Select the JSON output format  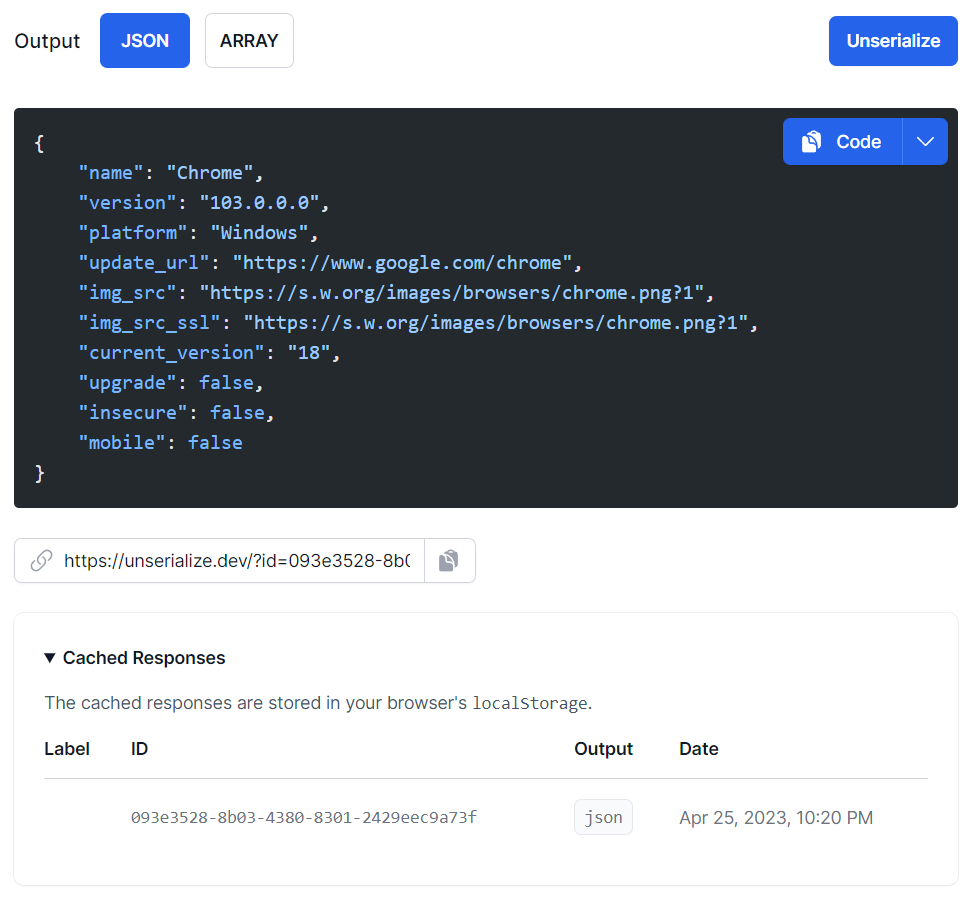coord(144,41)
